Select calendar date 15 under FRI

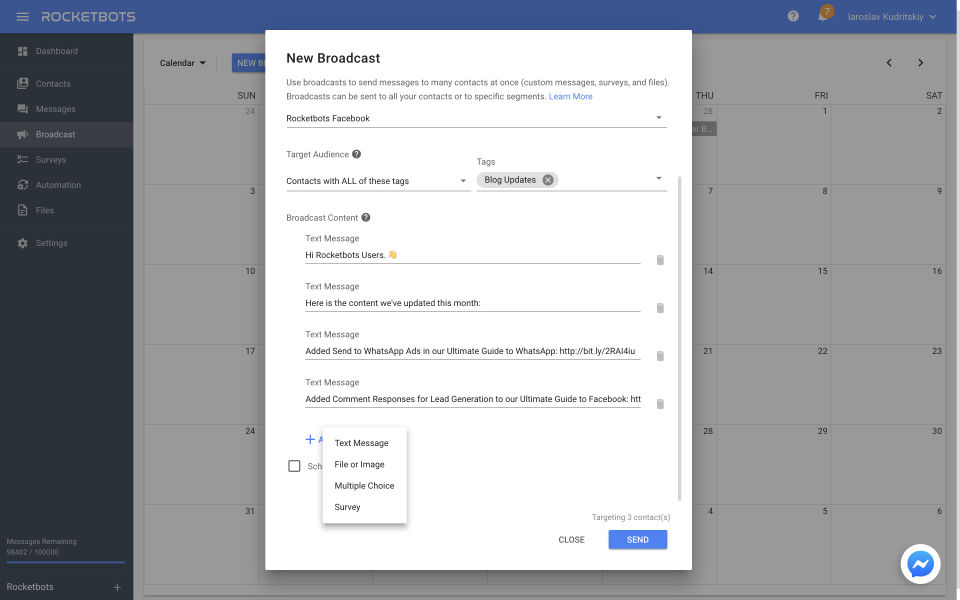pos(822,271)
